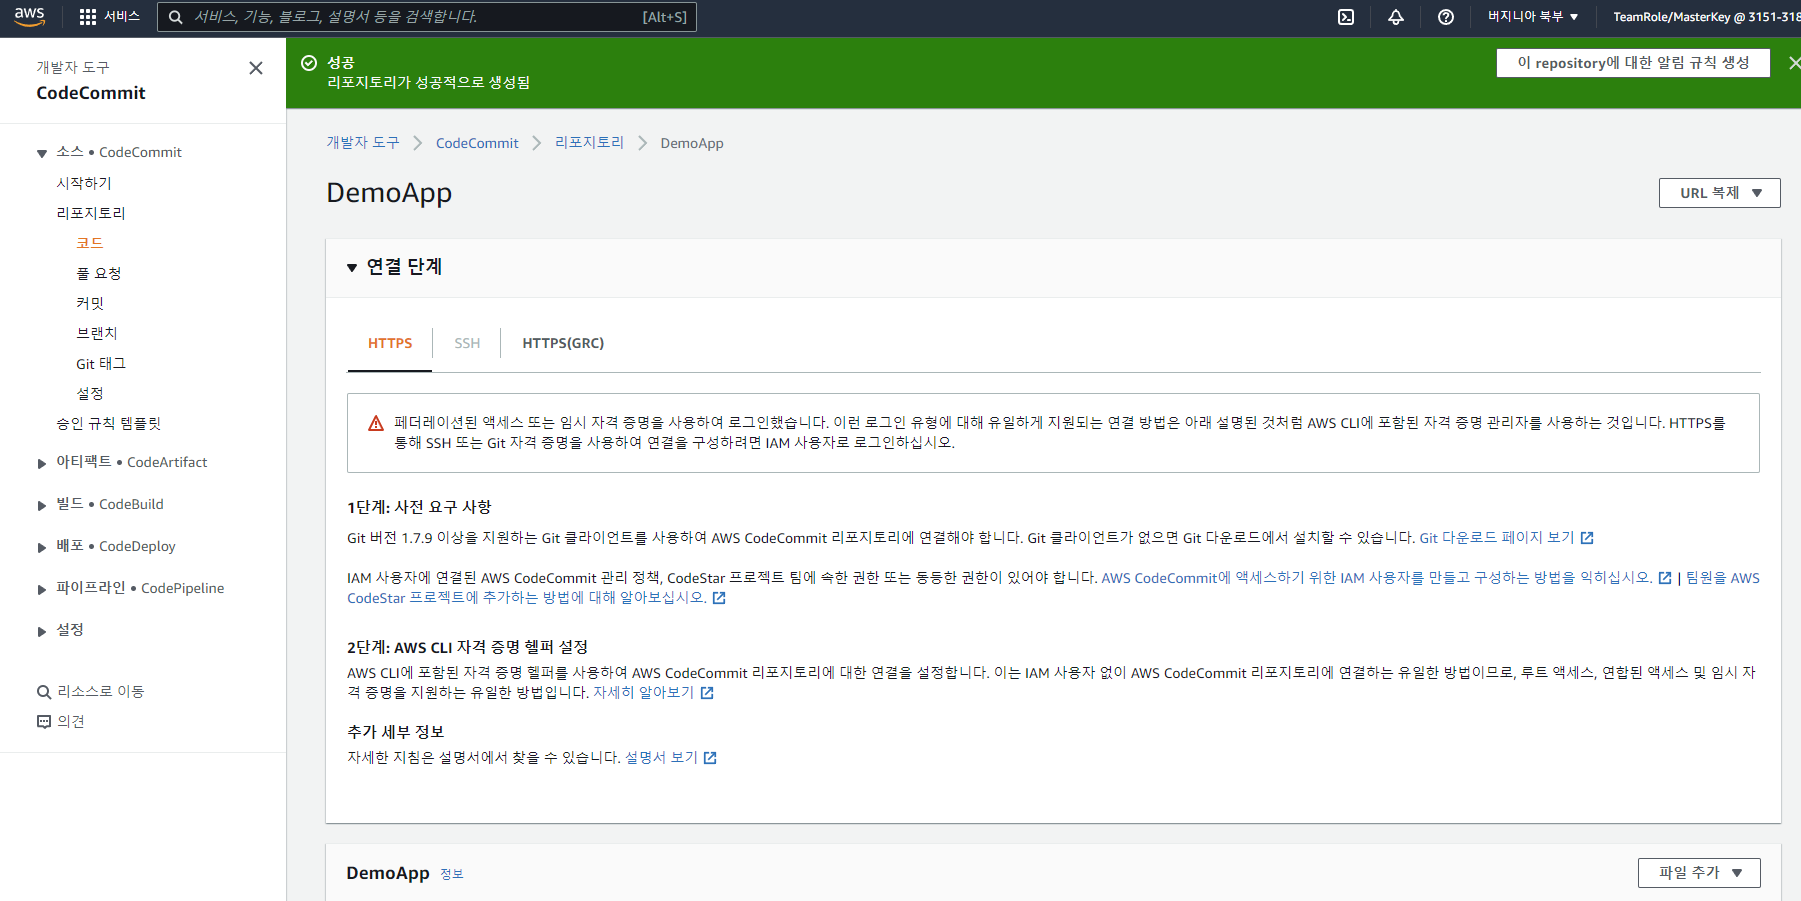
Task: Open 'Git 다운로드 페이지 보기' link
Action: coord(1497,538)
